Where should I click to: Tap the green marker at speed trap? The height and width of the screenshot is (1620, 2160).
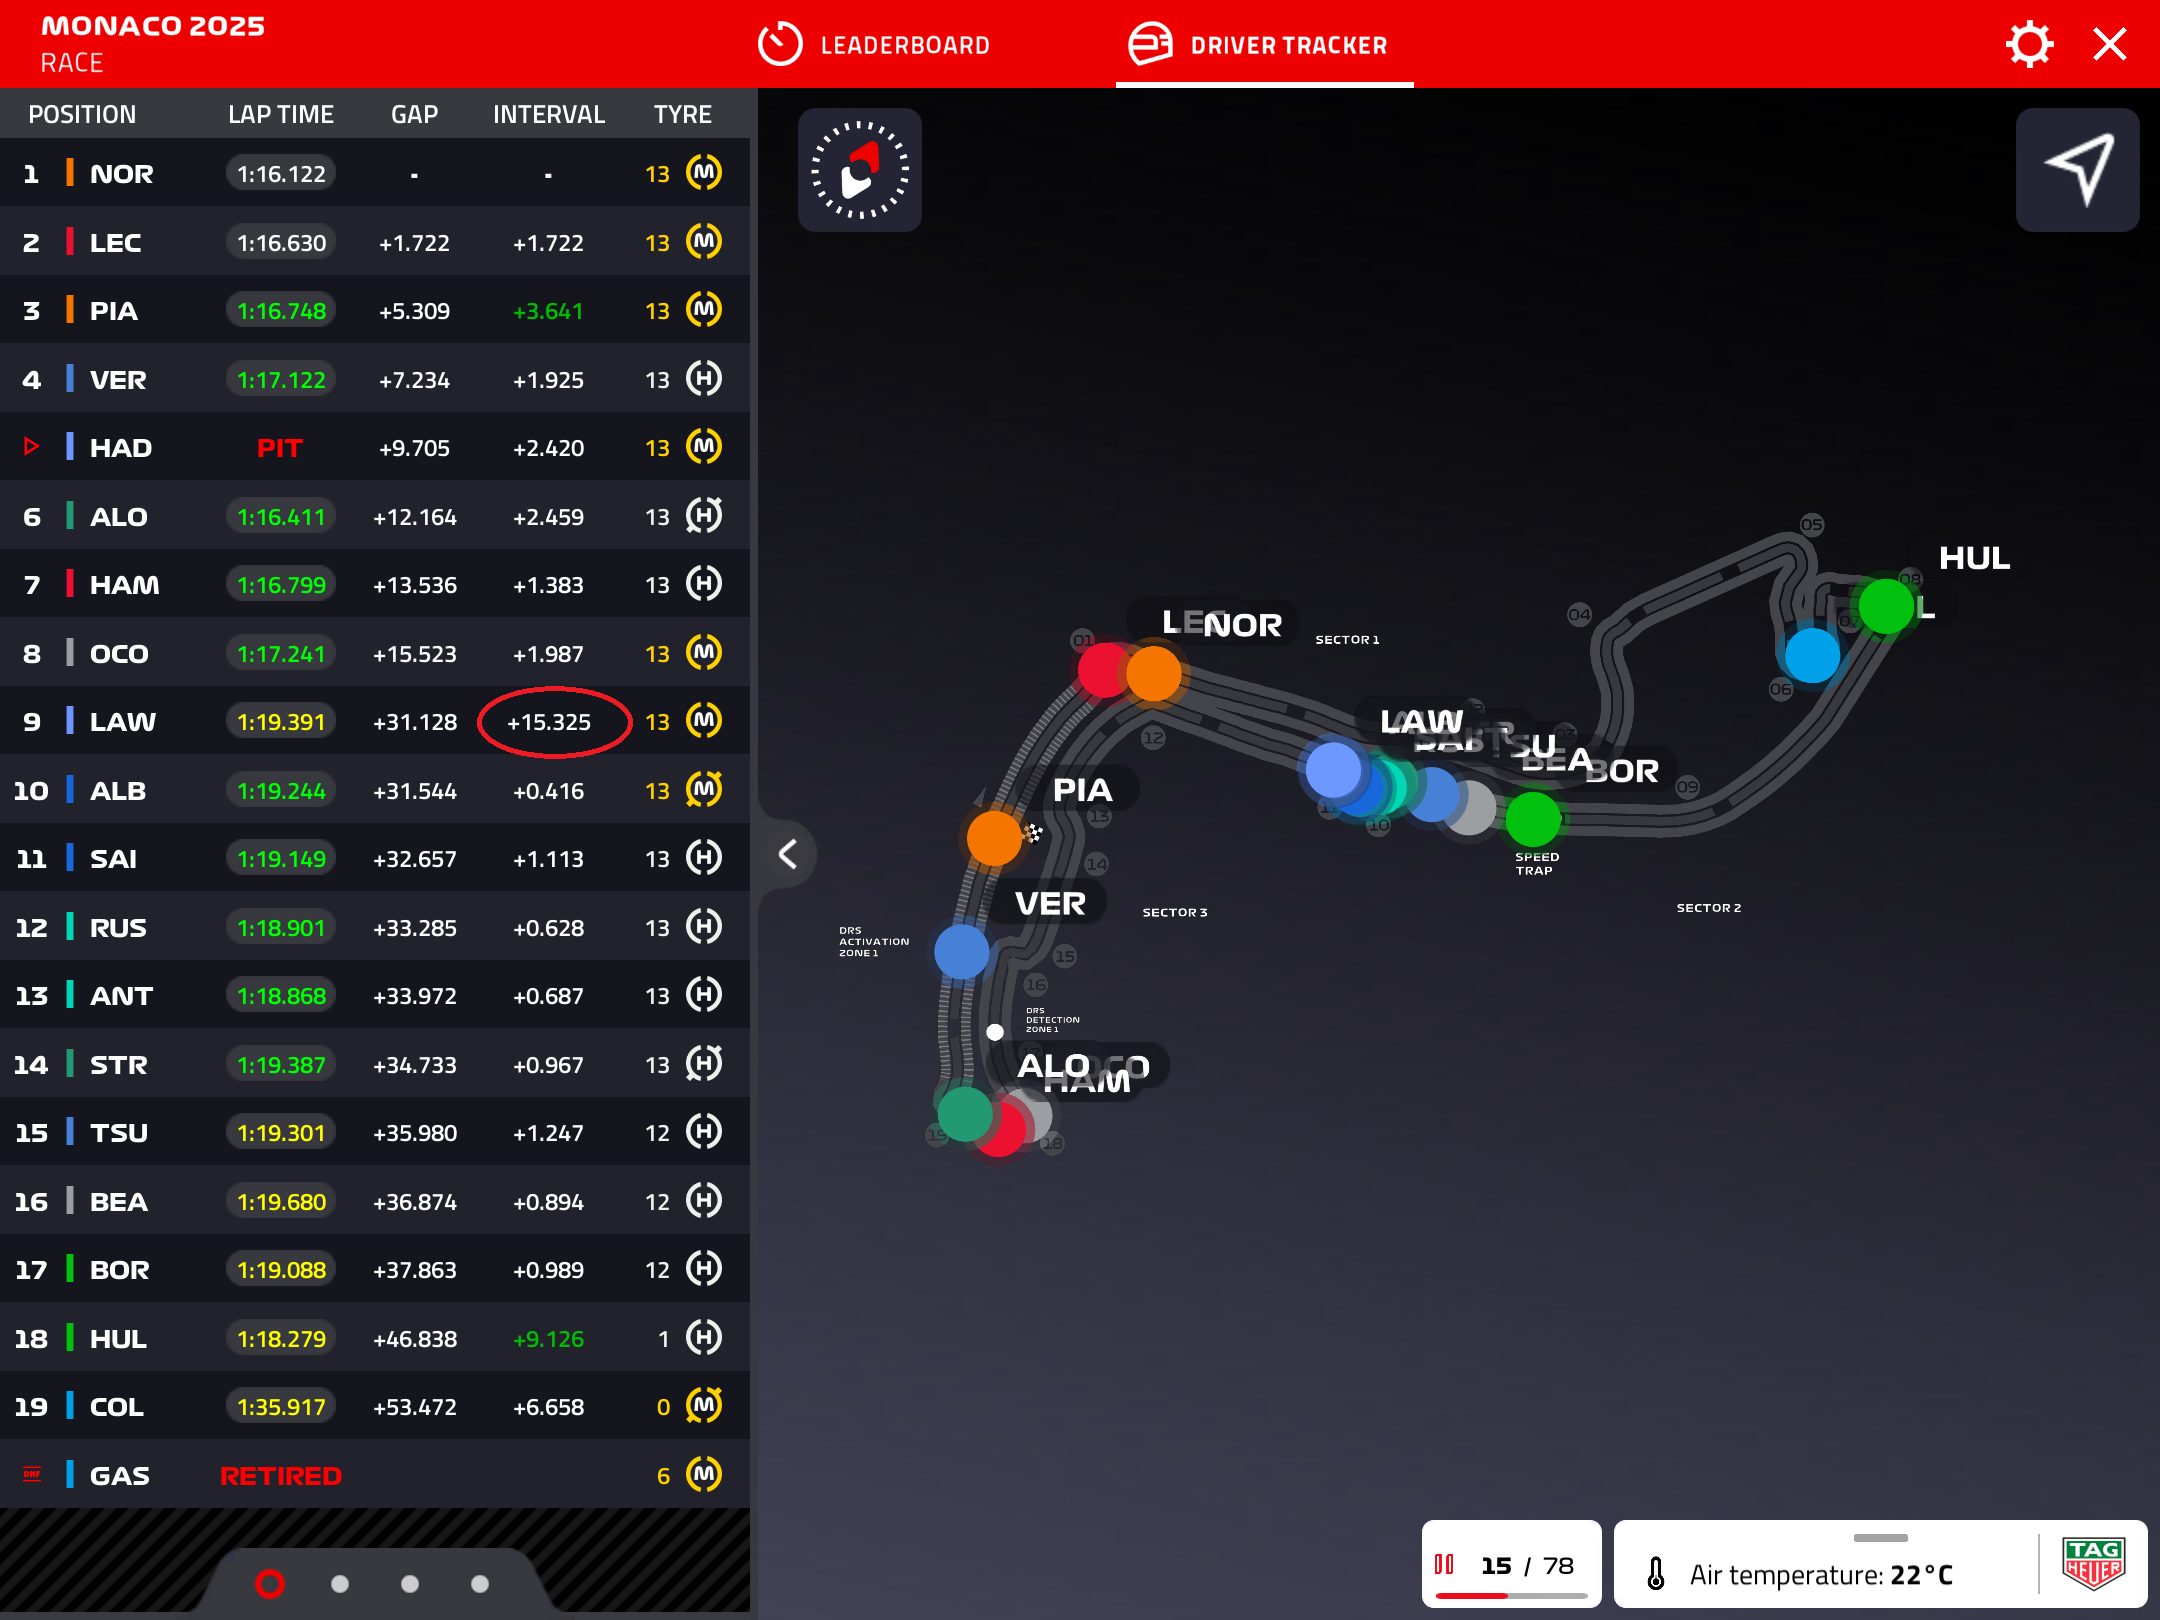coord(1533,818)
